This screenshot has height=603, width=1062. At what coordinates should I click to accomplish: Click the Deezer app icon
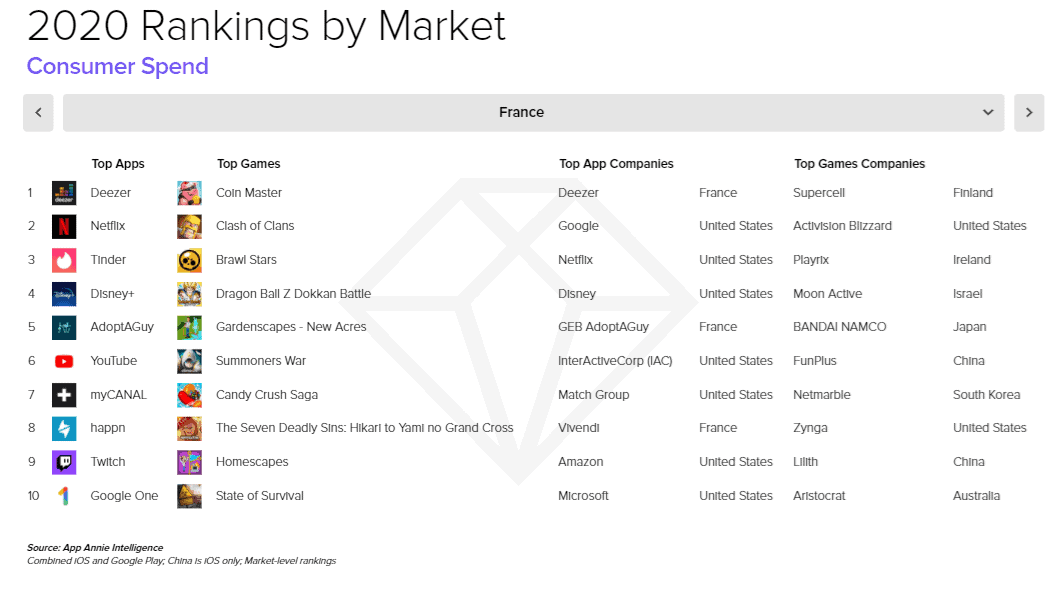pos(64,193)
